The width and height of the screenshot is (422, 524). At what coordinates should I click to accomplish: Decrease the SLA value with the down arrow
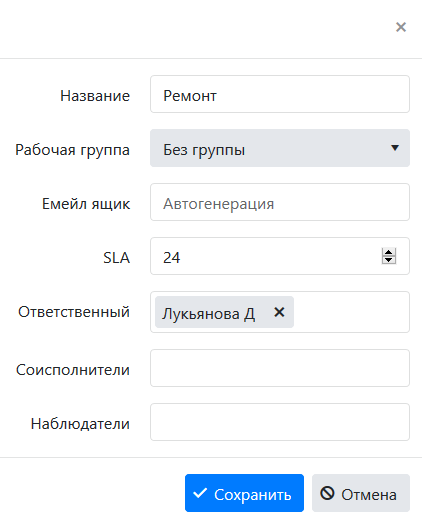point(389,260)
